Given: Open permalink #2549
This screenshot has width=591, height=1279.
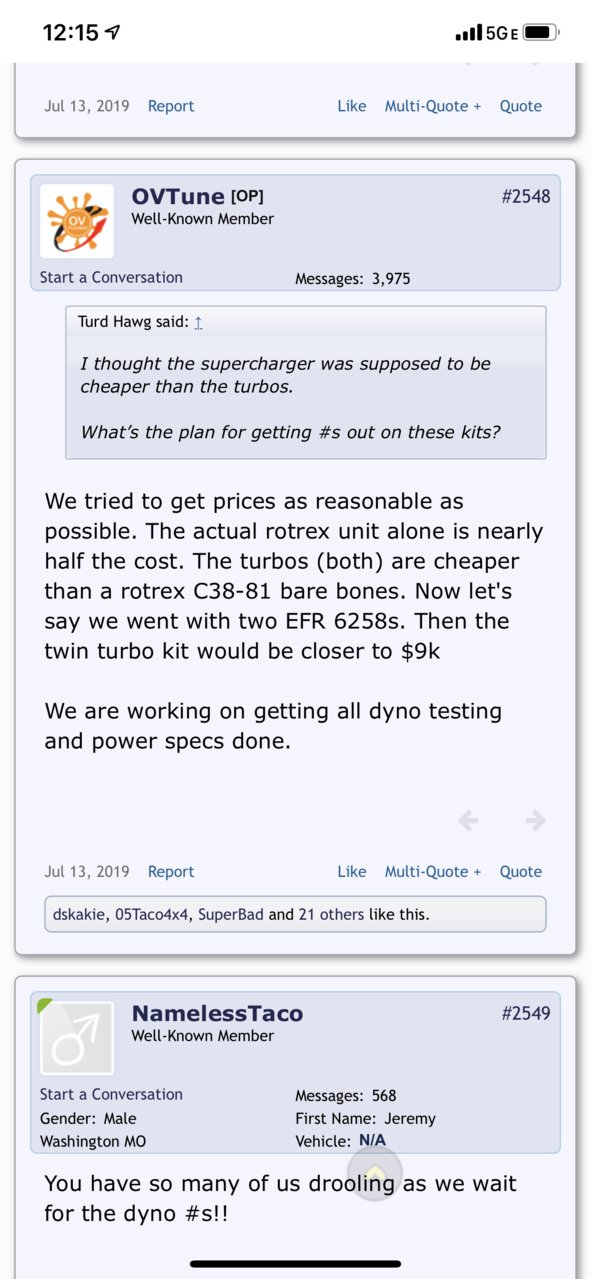Looking at the screenshot, I should click(x=526, y=1013).
